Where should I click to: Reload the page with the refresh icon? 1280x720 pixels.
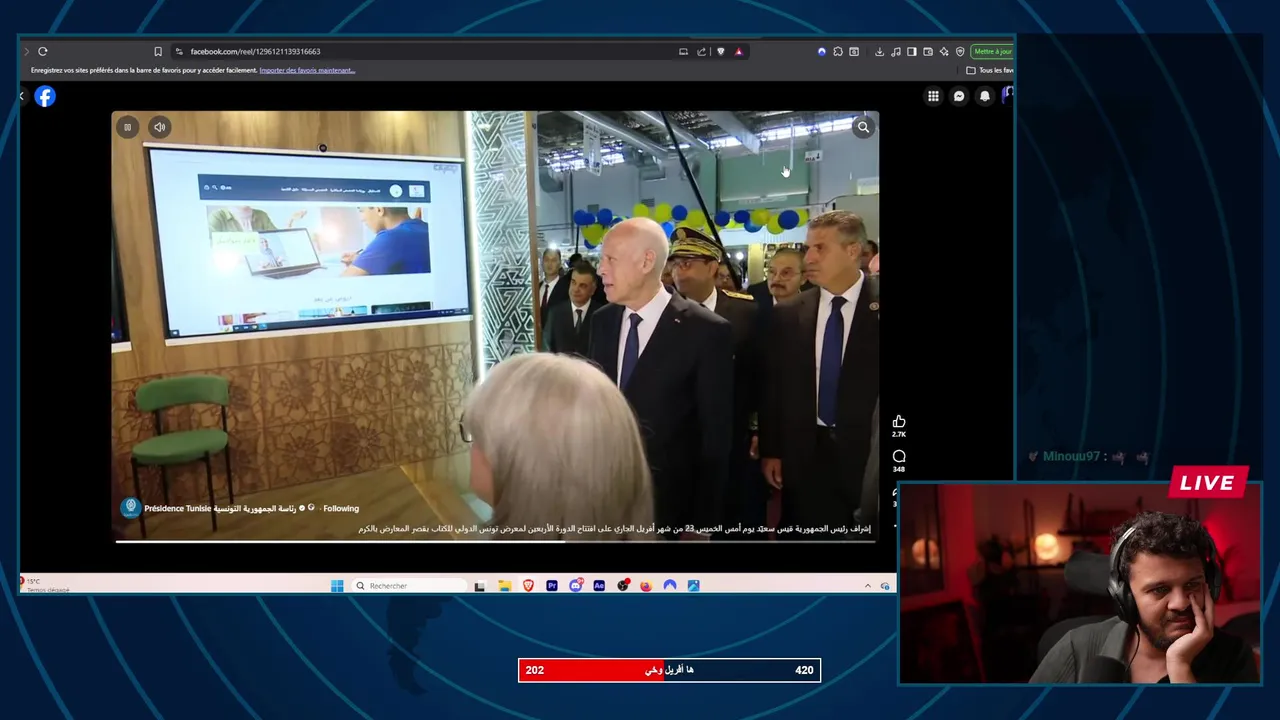42,51
